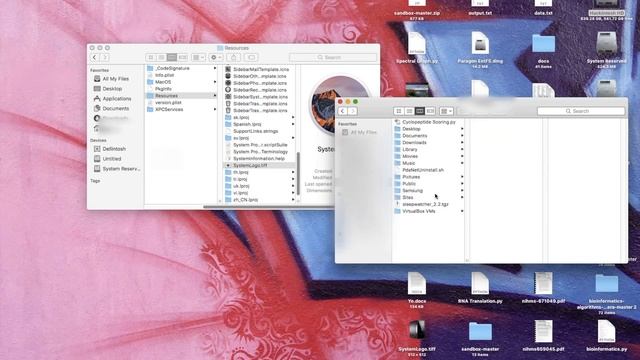Click the Search field in Resources window
640x360 pixels.
[333, 58]
